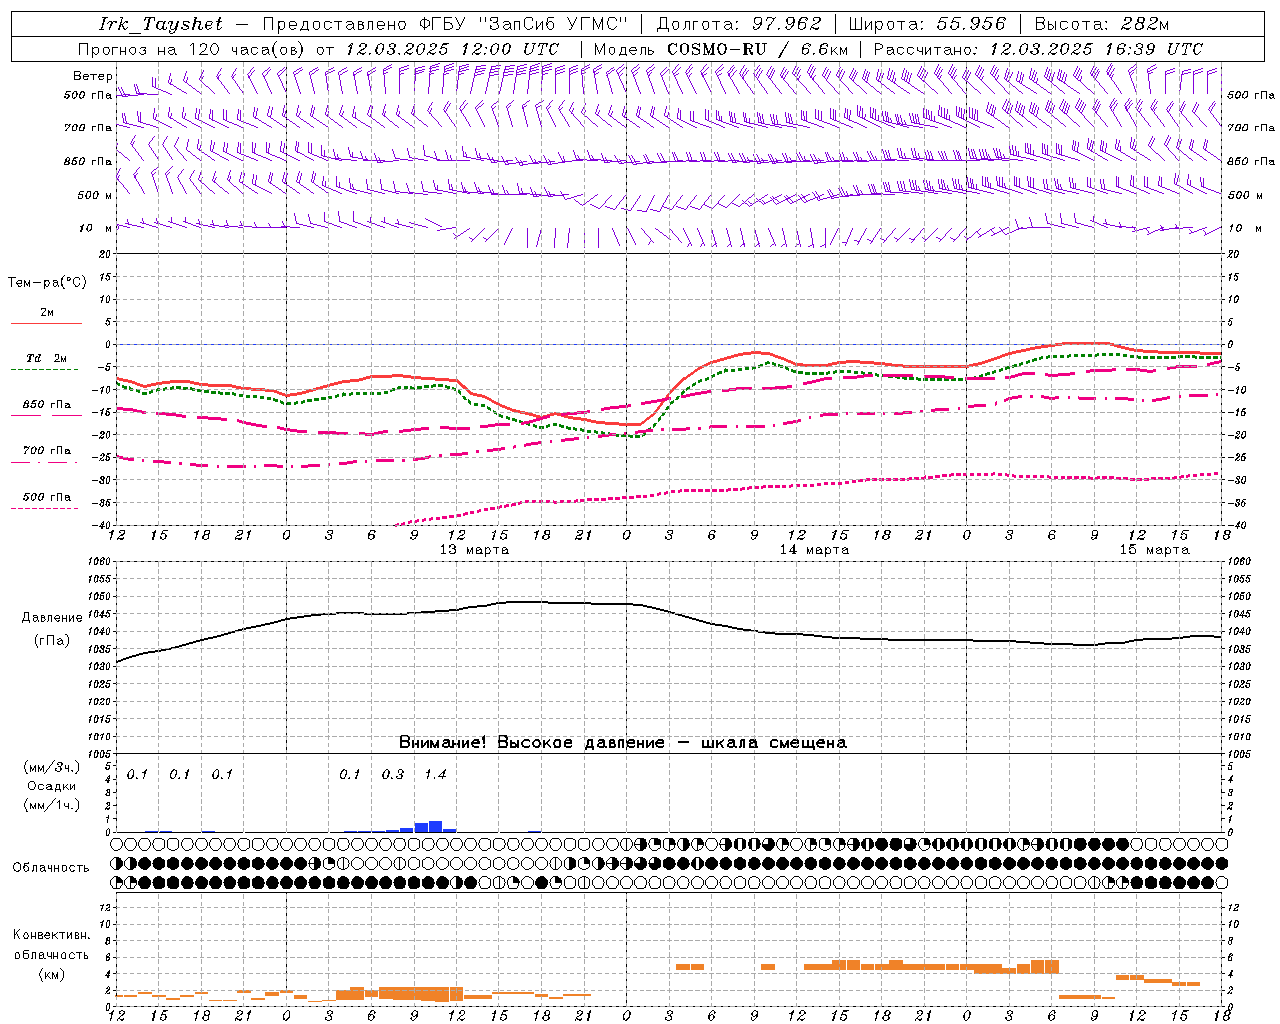Viewport: 1280px width, 1024px height.
Task: Click the 0.3 precipitation amount value
Action: pos(393,774)
